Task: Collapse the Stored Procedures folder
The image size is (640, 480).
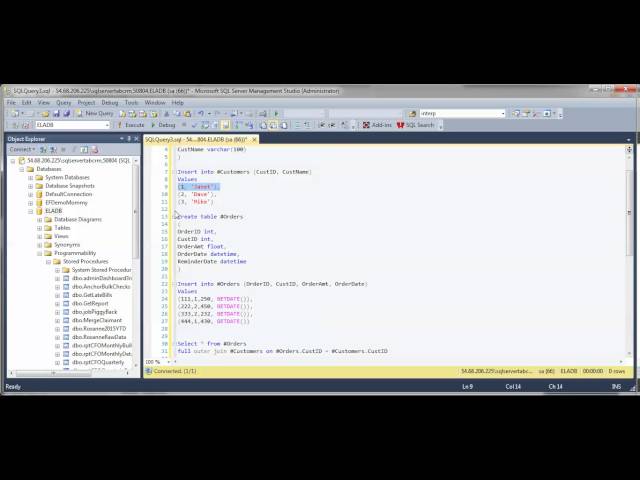Action: [x=48, y=262]
